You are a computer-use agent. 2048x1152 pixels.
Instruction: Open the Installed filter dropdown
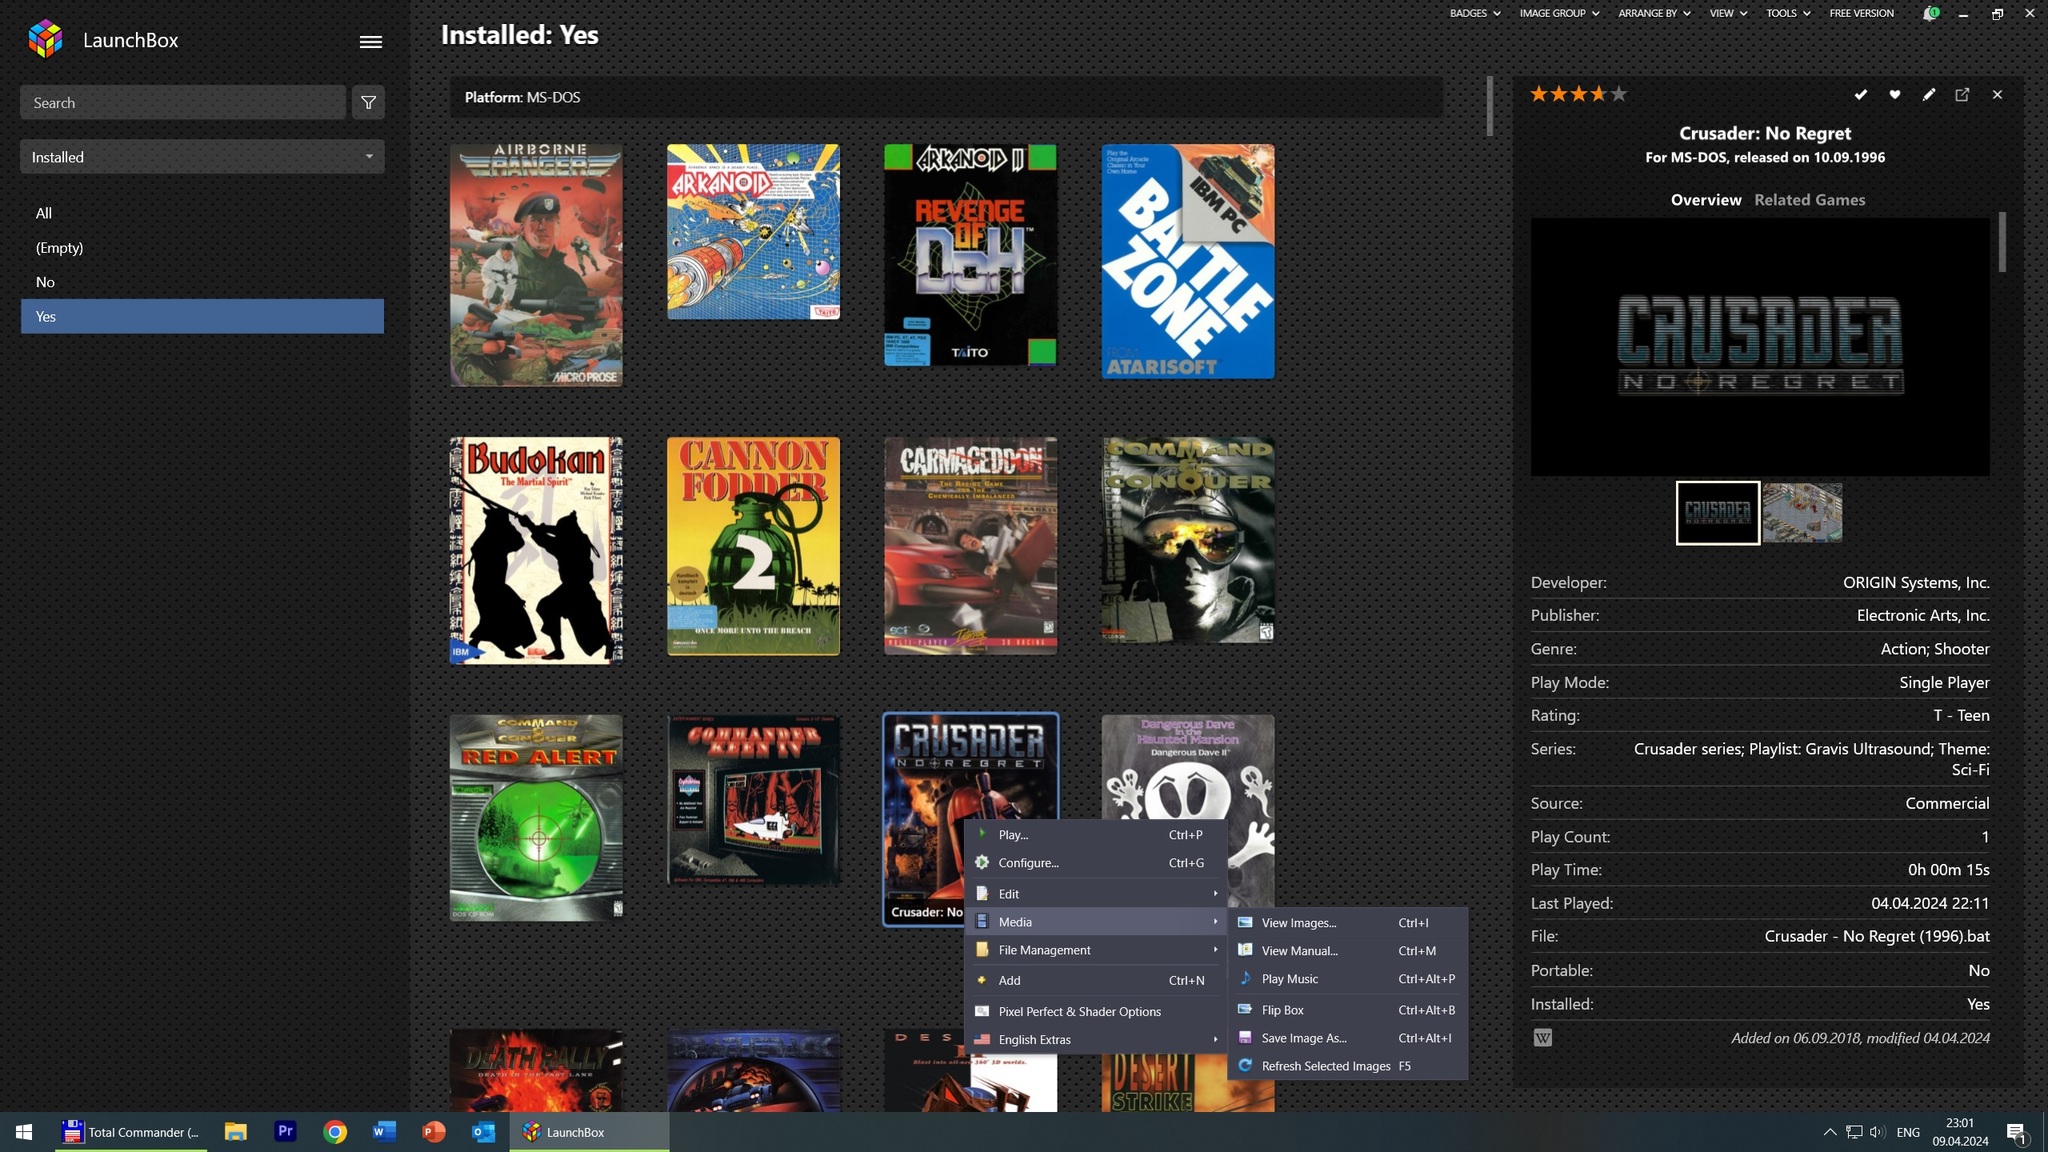(x=202, y=157)
